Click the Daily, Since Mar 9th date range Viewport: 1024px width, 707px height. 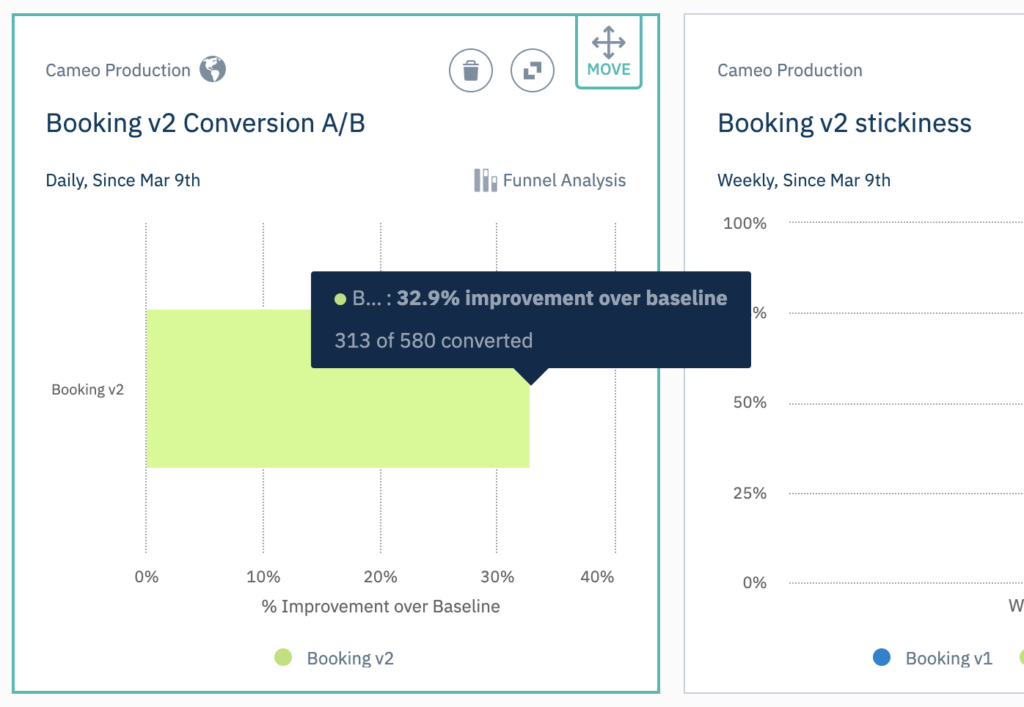click(123, 181)
